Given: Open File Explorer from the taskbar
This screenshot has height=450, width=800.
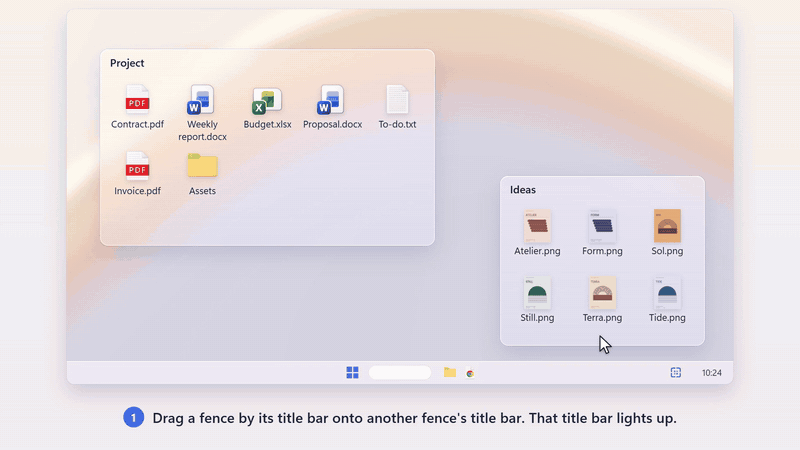Looking at the screenshot, I should 449,372.
